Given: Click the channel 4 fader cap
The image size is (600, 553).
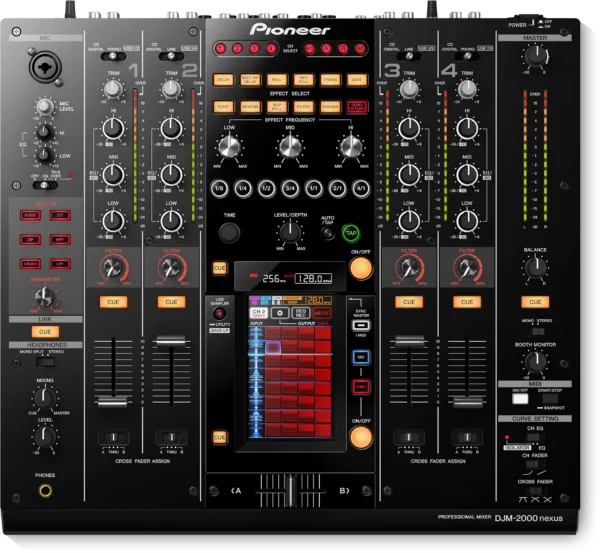Looking at the screenshot, I should [x=468, y=401].
